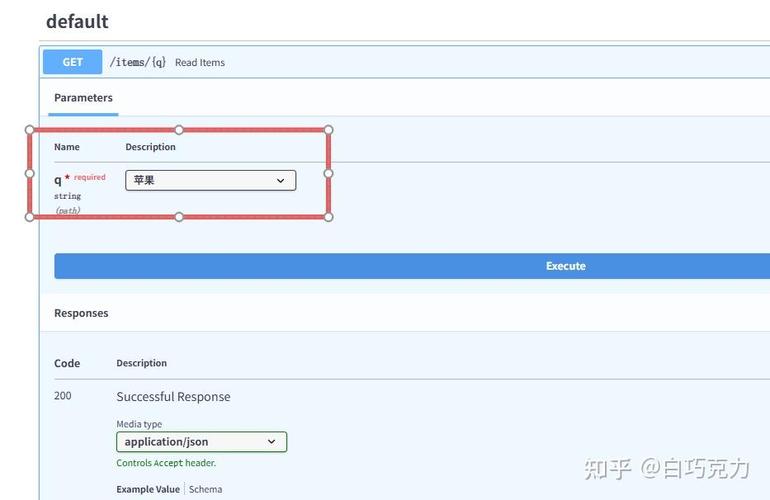This screenshot has width=770, height=500.
Task: Click the Media type label
Action: coord(139,424)
